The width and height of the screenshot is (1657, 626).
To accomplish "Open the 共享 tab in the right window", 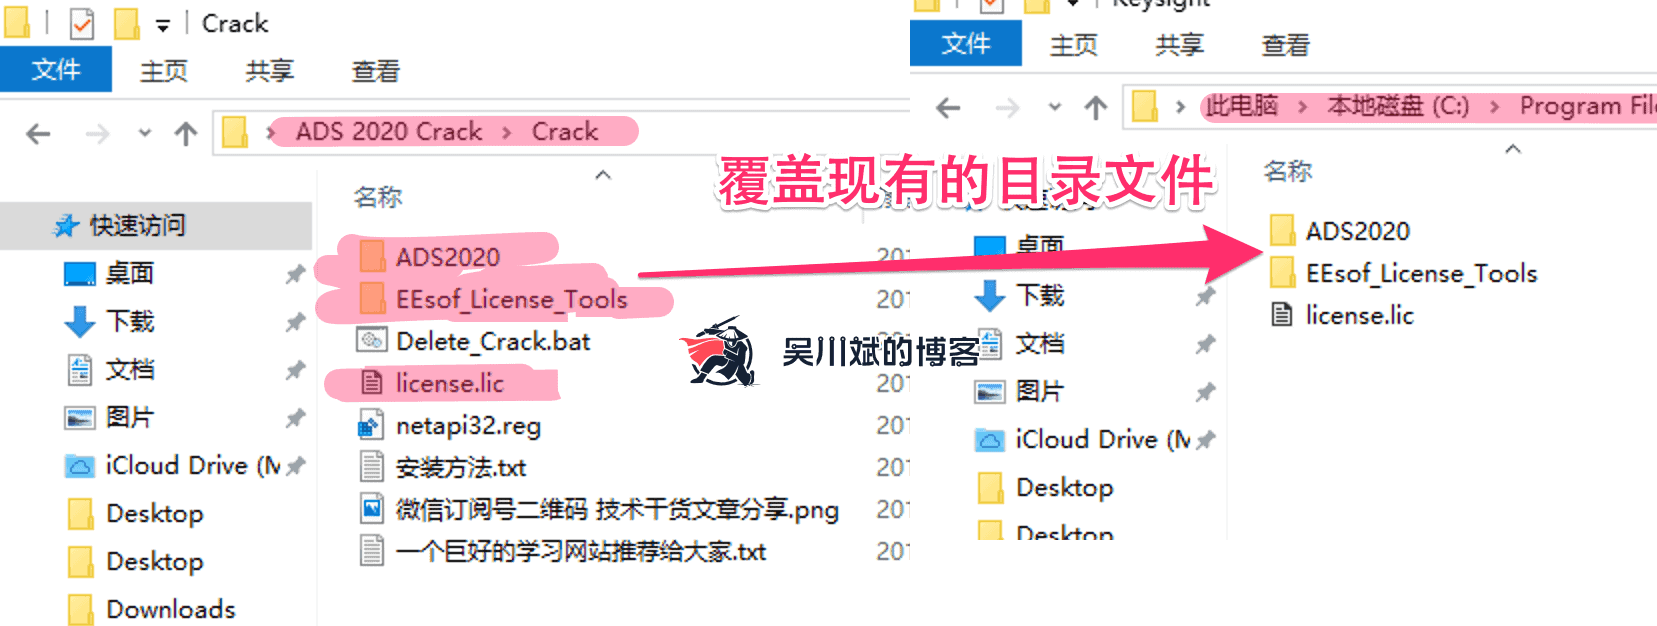I will [x=1179, y=45].
